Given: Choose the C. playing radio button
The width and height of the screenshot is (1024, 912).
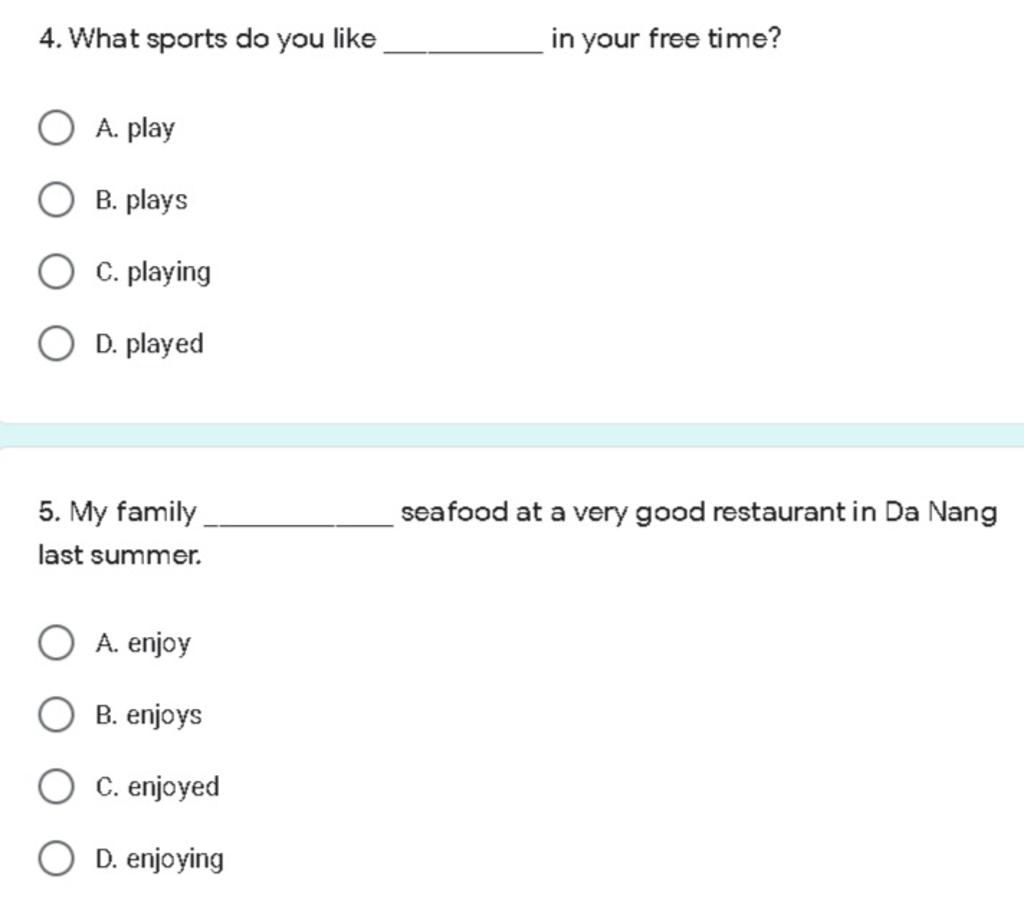Looking at the screenshot, I should coord(56,271).
